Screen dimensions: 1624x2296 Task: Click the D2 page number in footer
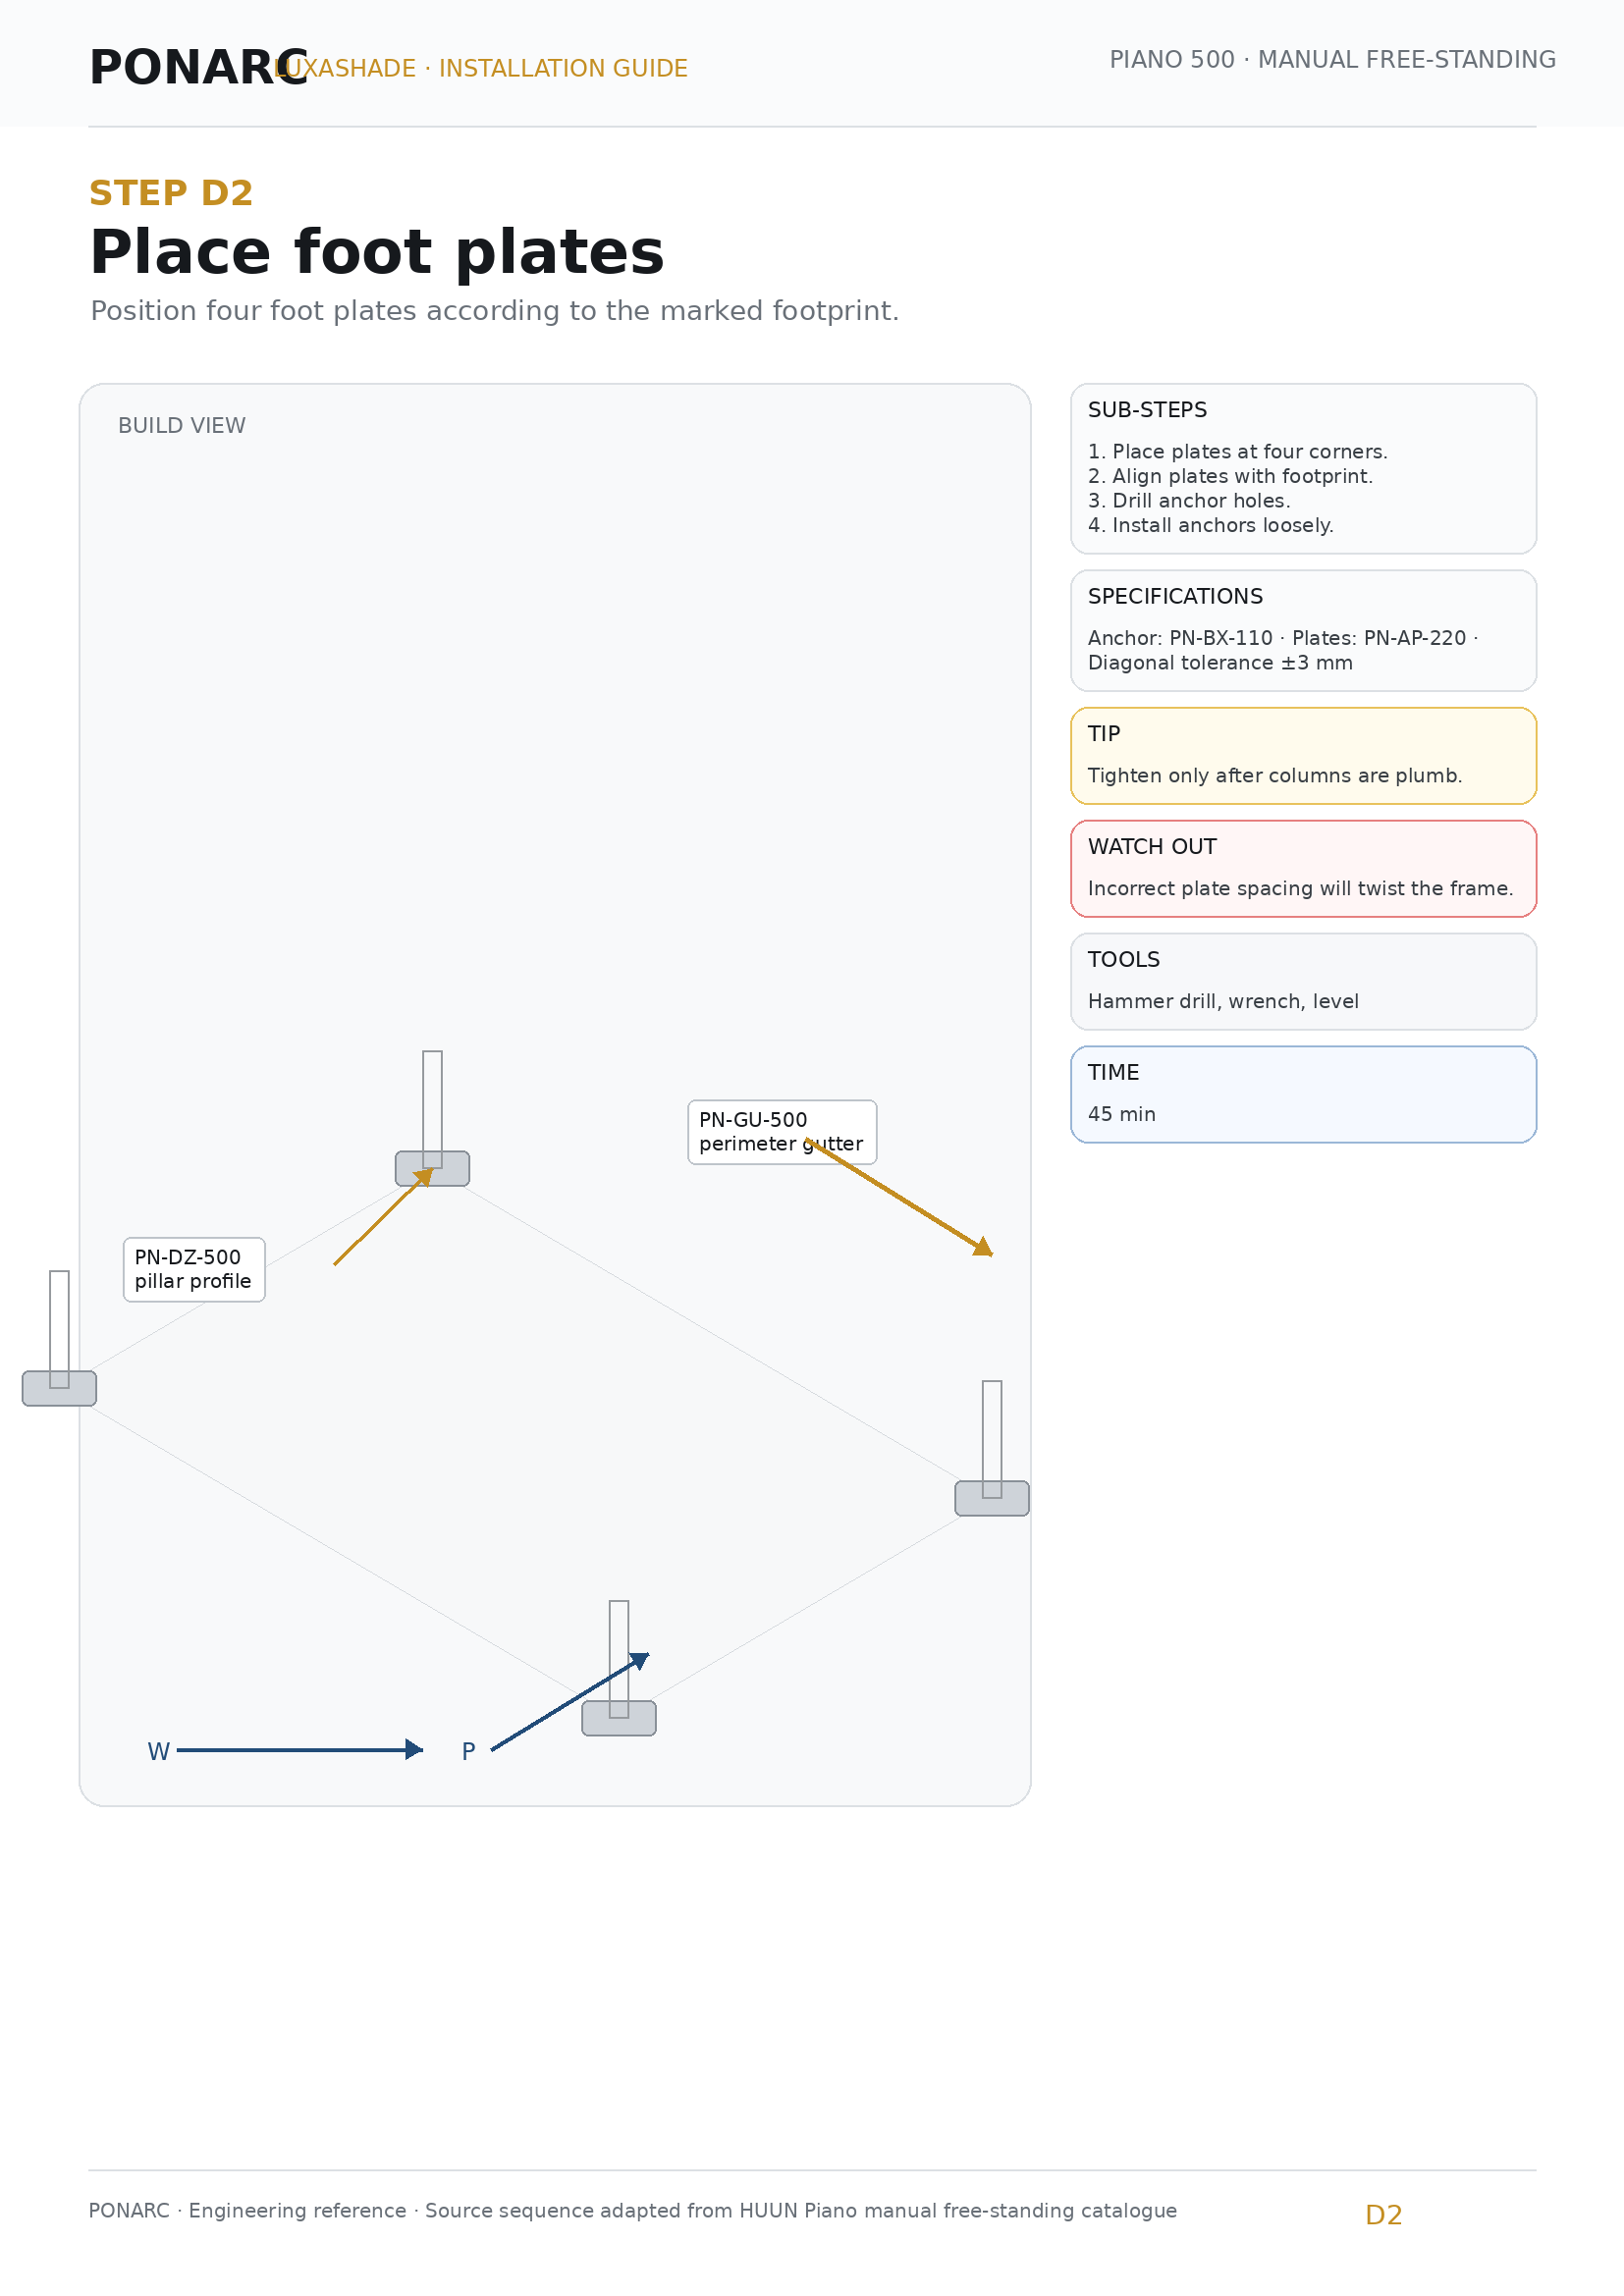[1383, 2215]
